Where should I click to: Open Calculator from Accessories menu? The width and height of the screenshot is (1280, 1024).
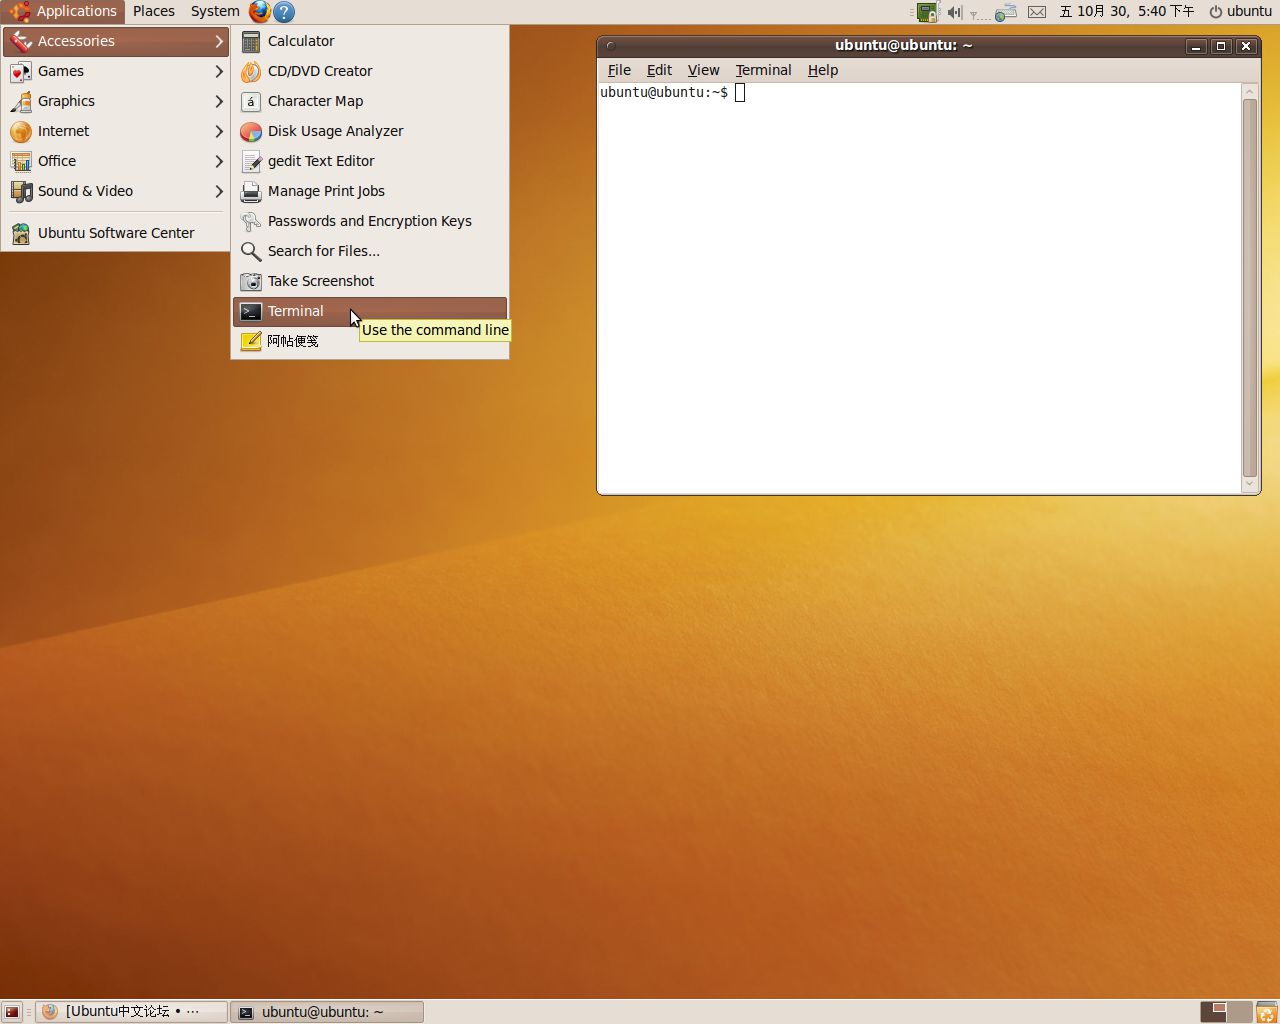(x=370, y=41)
